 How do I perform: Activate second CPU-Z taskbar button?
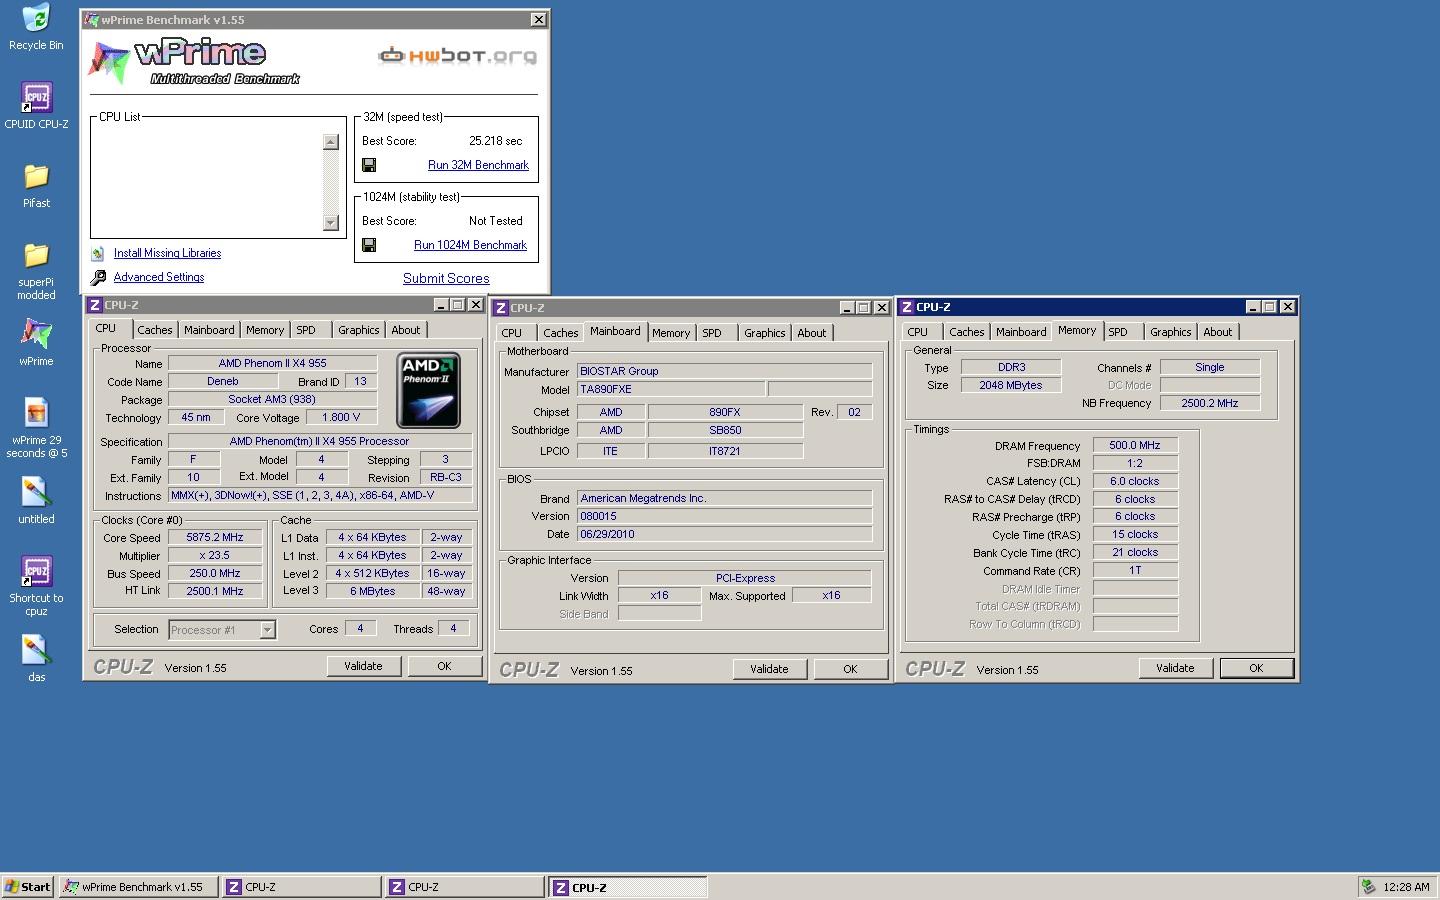465,887
